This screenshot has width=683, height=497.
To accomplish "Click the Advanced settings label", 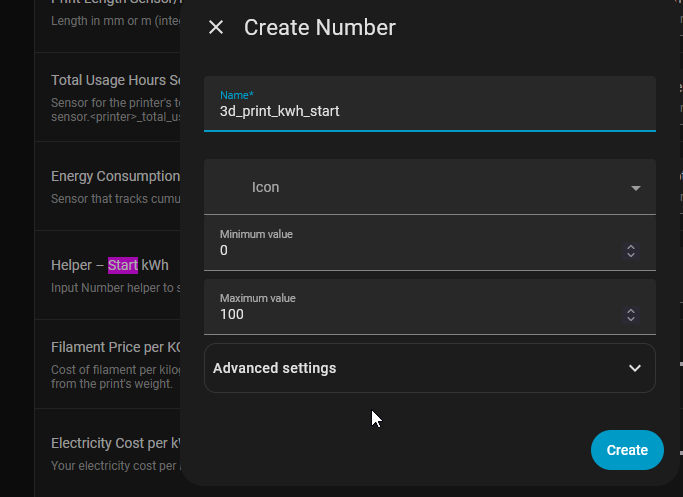I will click(275, 368).
